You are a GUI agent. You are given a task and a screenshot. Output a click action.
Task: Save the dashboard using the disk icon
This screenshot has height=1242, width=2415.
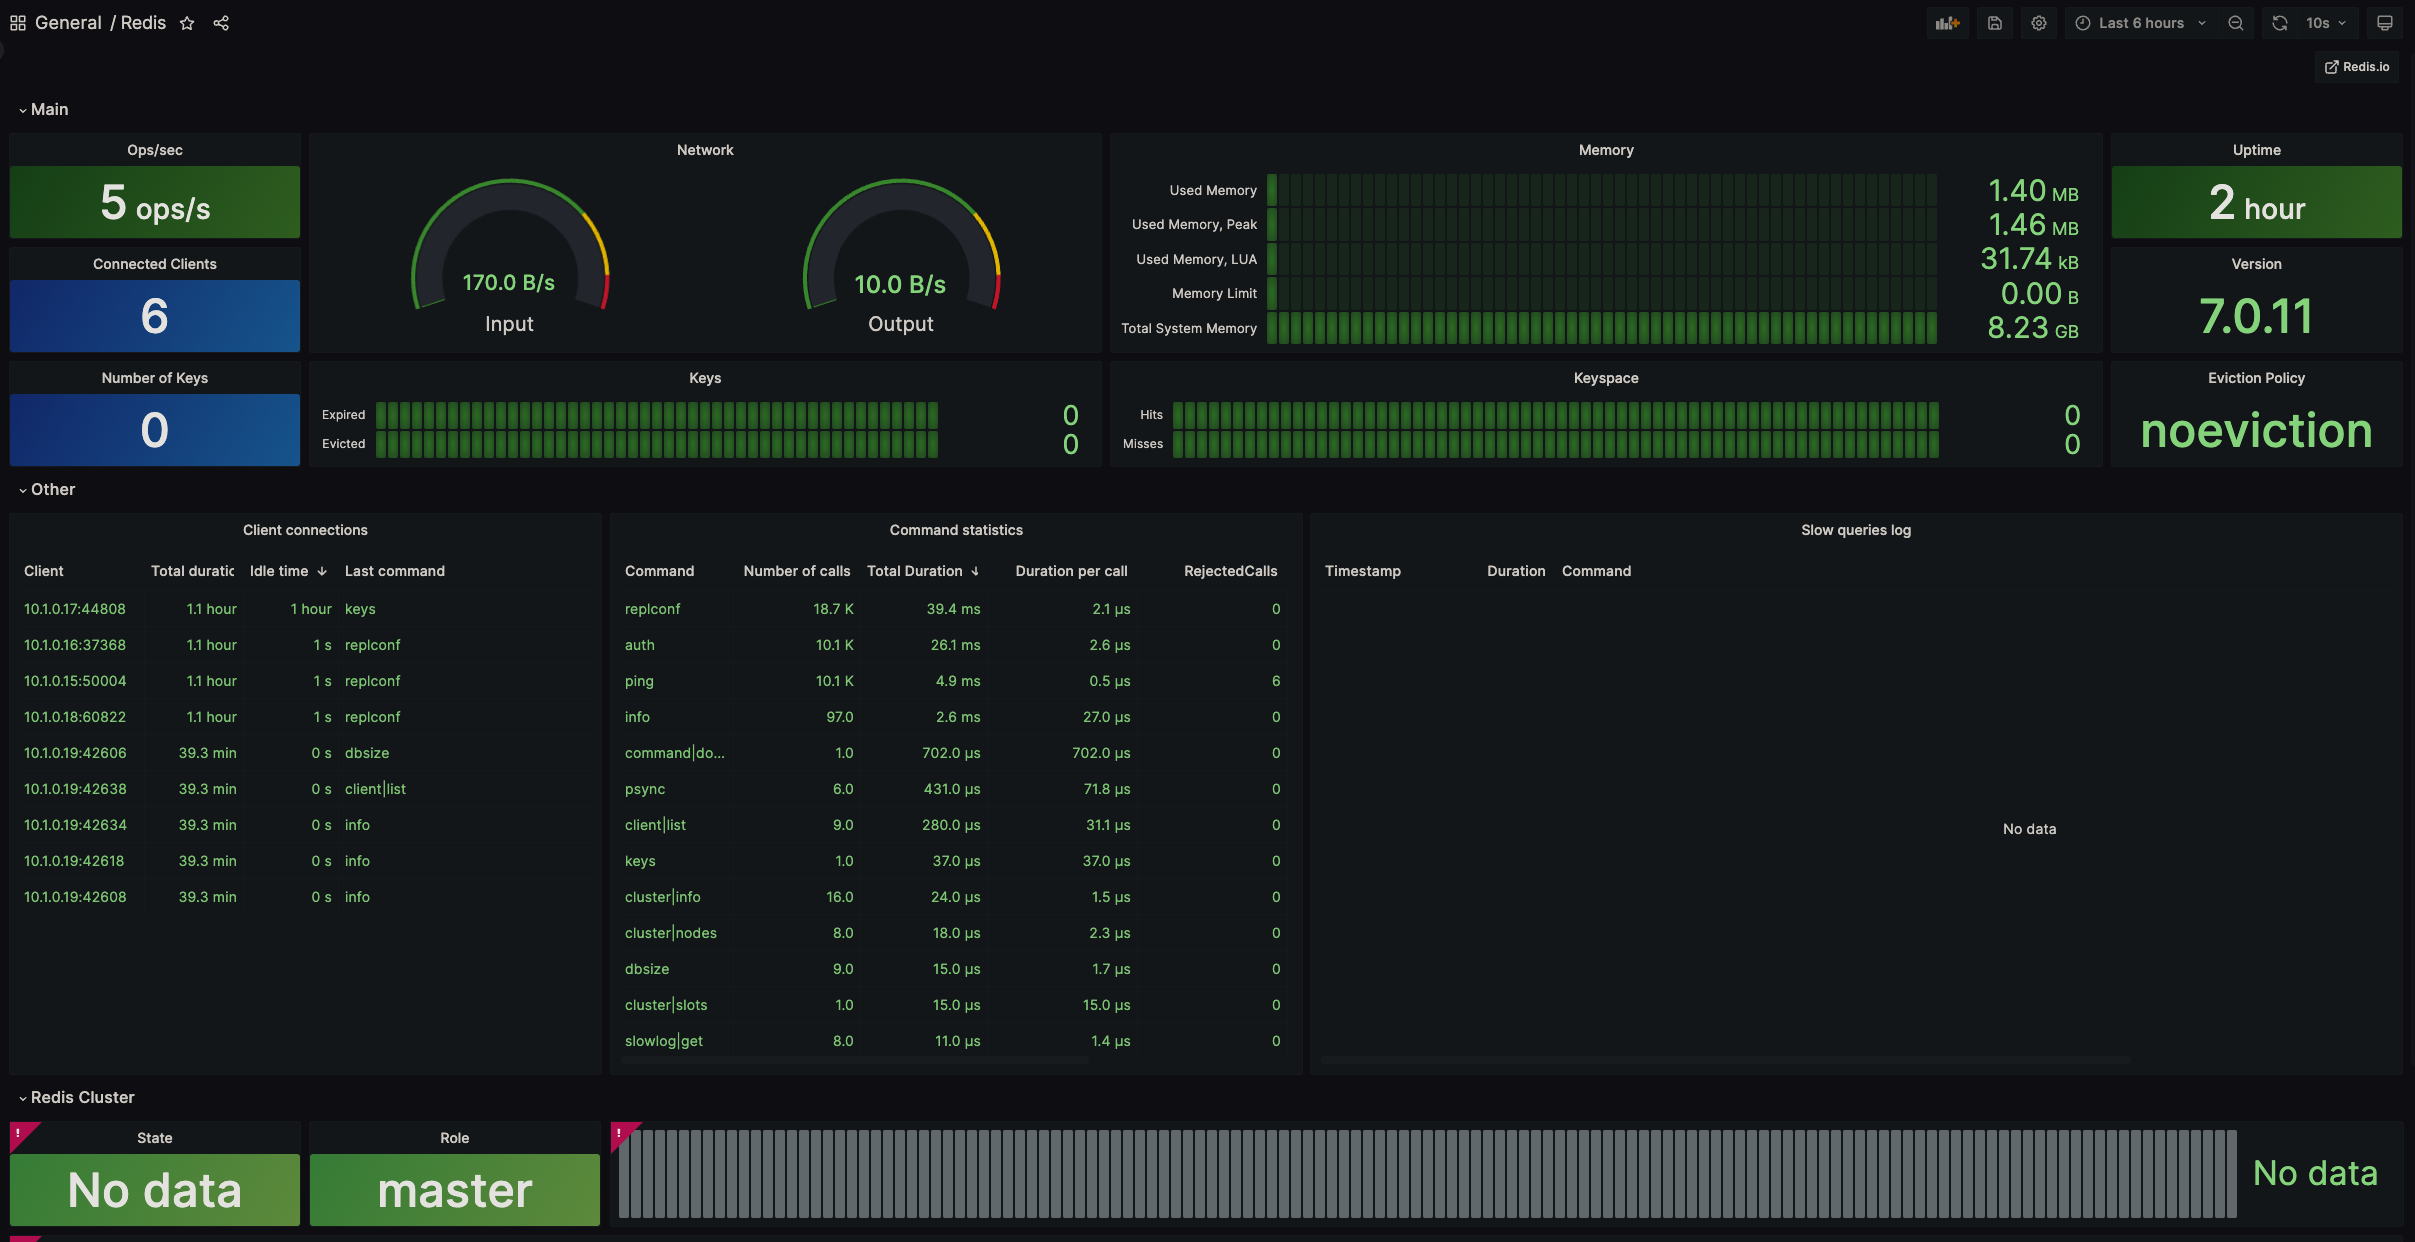[x=1994, y=23]
